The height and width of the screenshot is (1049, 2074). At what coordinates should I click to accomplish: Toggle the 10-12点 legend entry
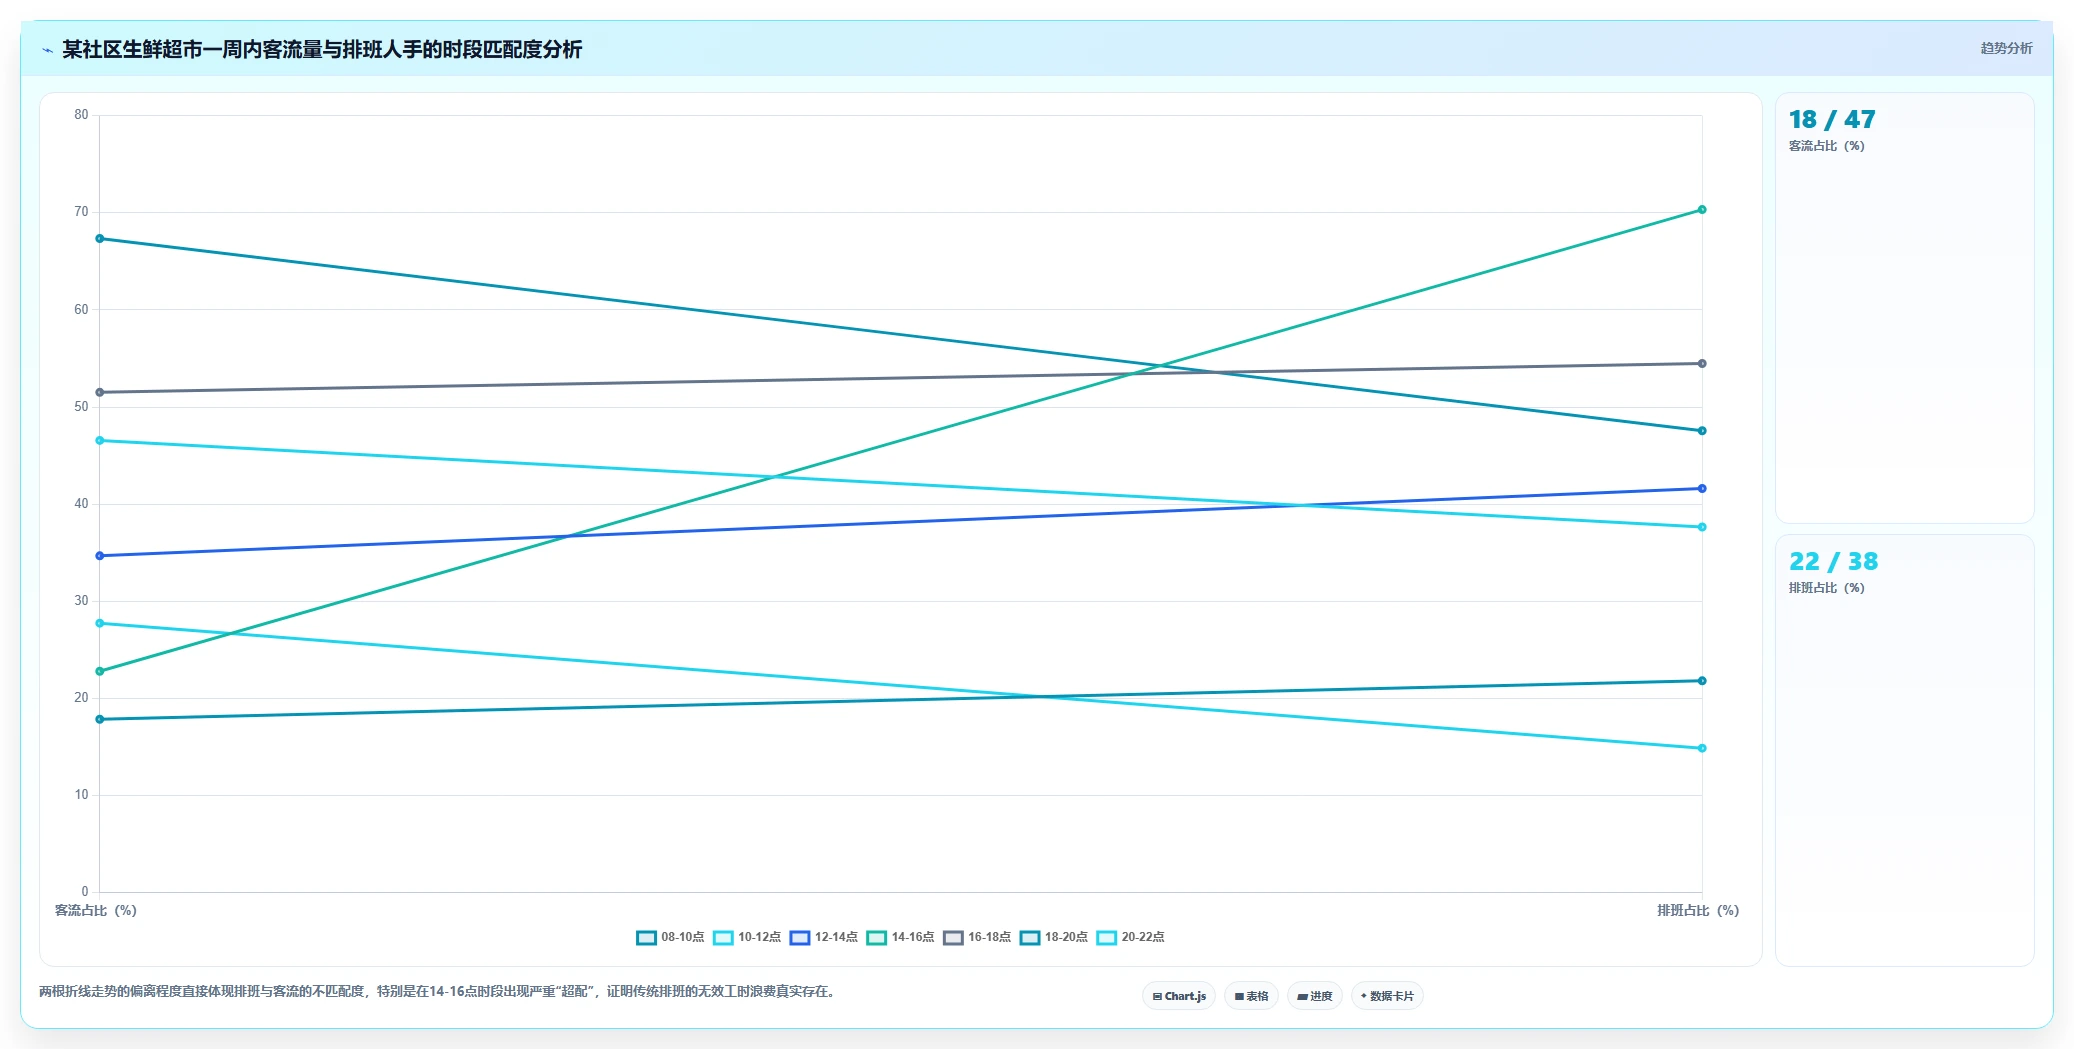tap(747, 937)
